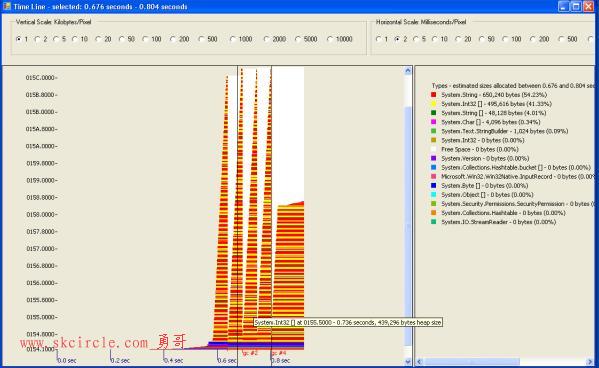The image size is (599, 368).
Task: Choose vertical scale 2000 option
Action: (266, 39)
